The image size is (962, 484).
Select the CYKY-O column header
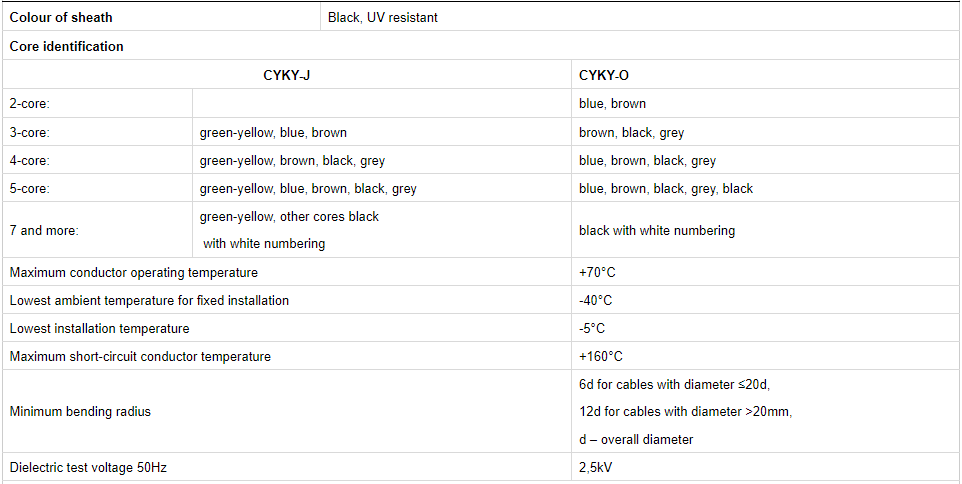[x=604, y=75]
